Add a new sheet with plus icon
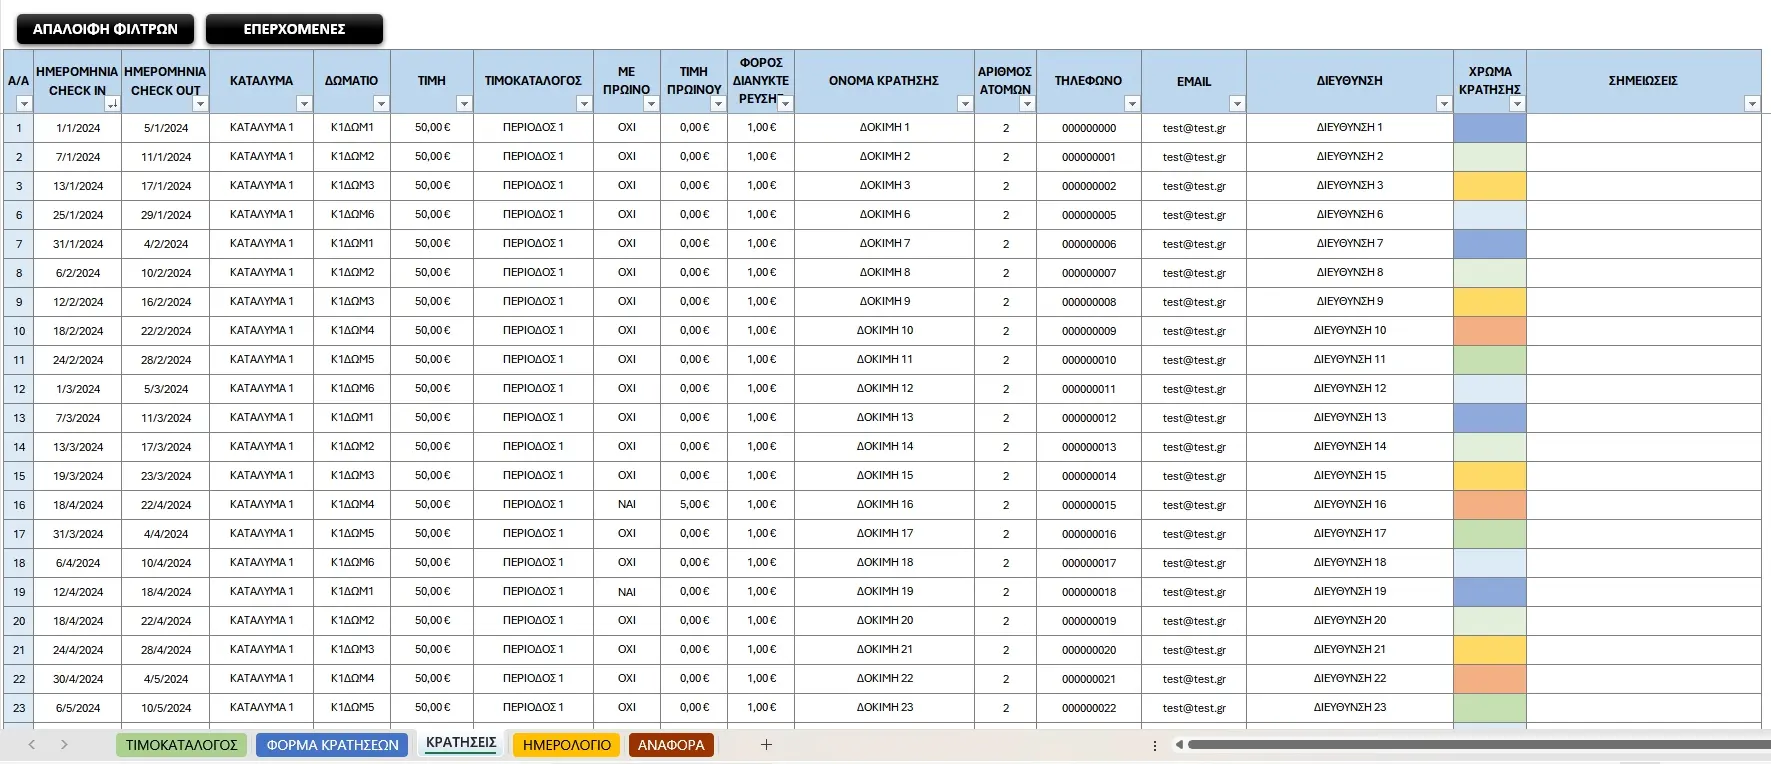Image resolution: width=1771 pixels, height=764 pixels. [766, 745]
